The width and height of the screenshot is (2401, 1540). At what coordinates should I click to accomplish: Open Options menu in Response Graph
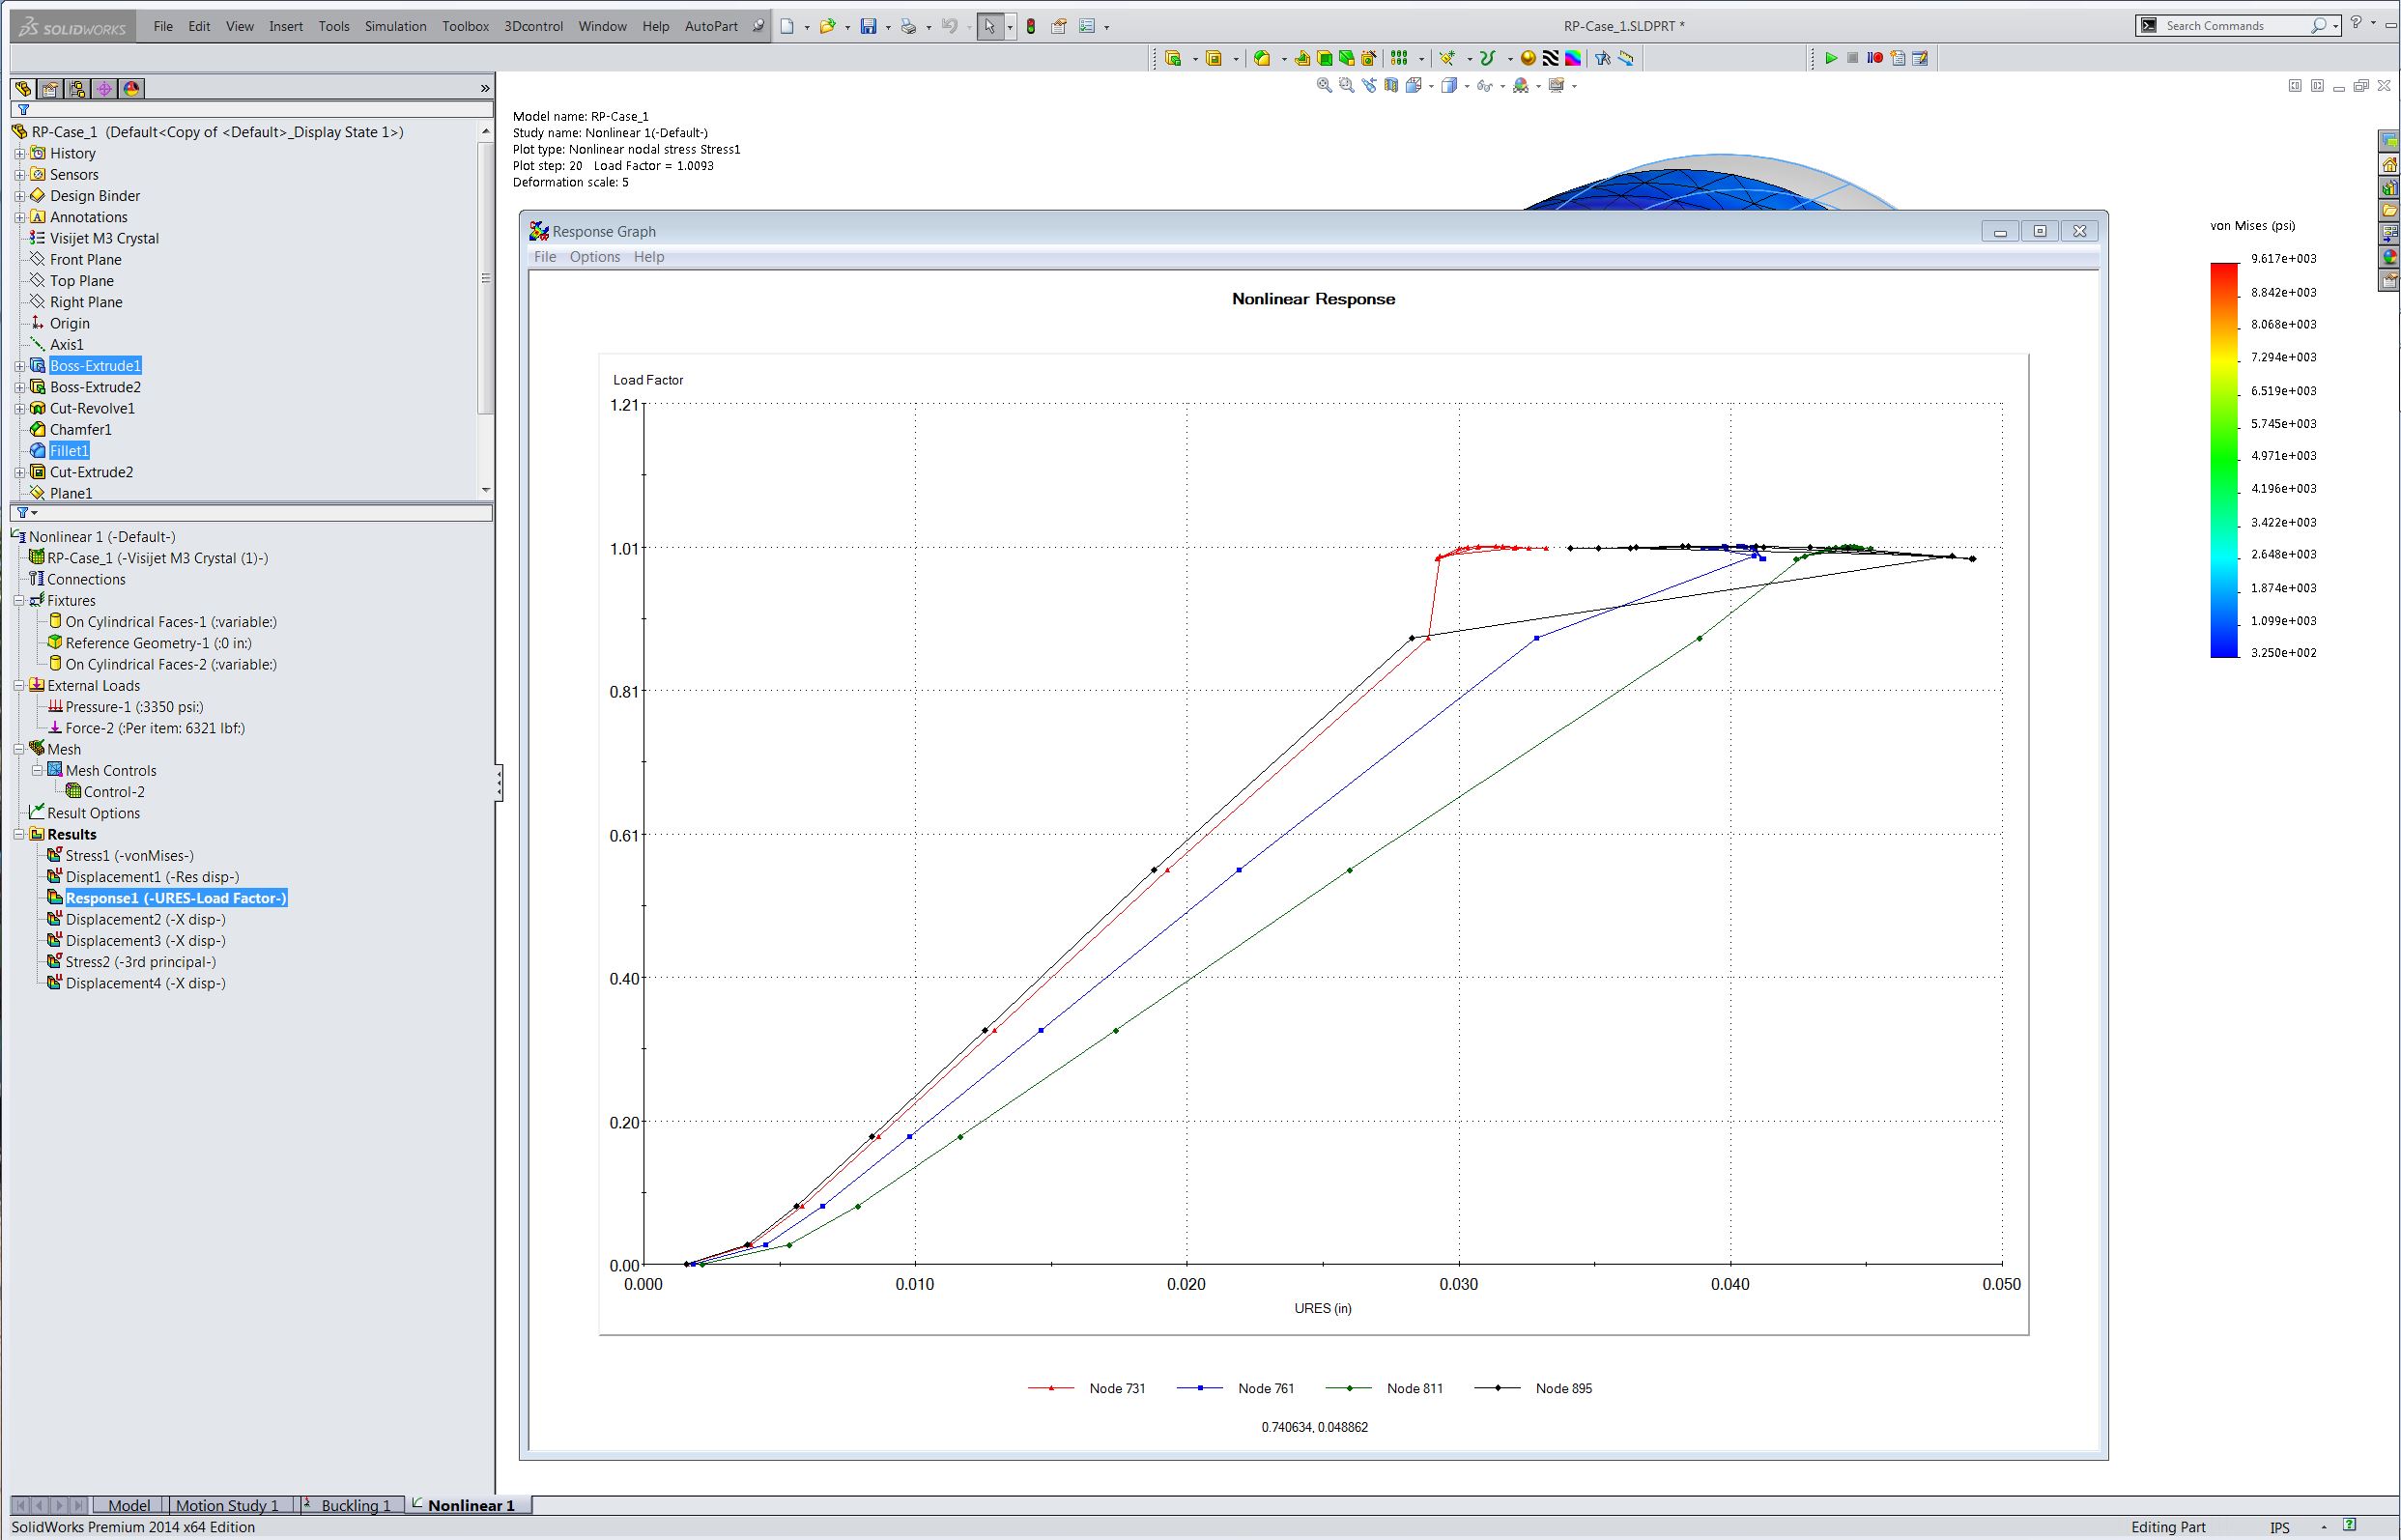[x=595, y=257]
